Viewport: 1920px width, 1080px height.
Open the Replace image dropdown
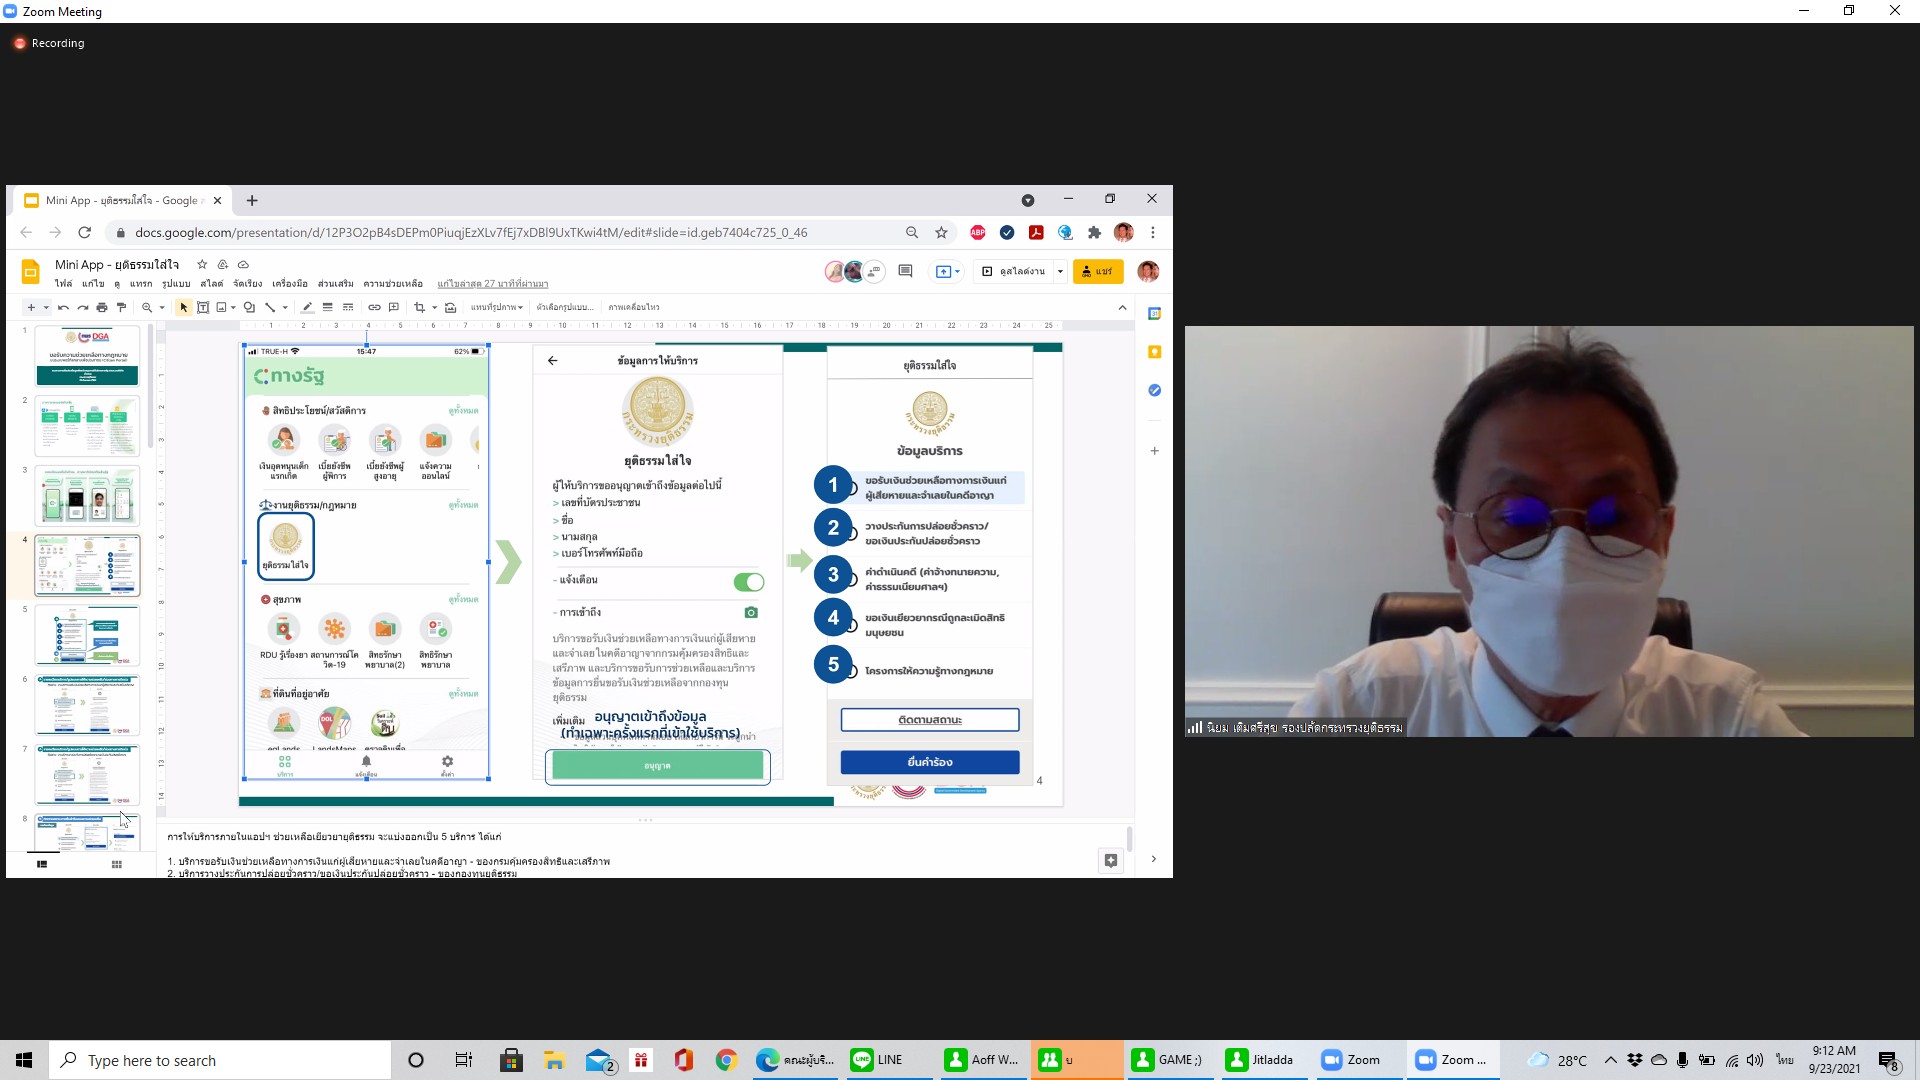pos(497,307)
